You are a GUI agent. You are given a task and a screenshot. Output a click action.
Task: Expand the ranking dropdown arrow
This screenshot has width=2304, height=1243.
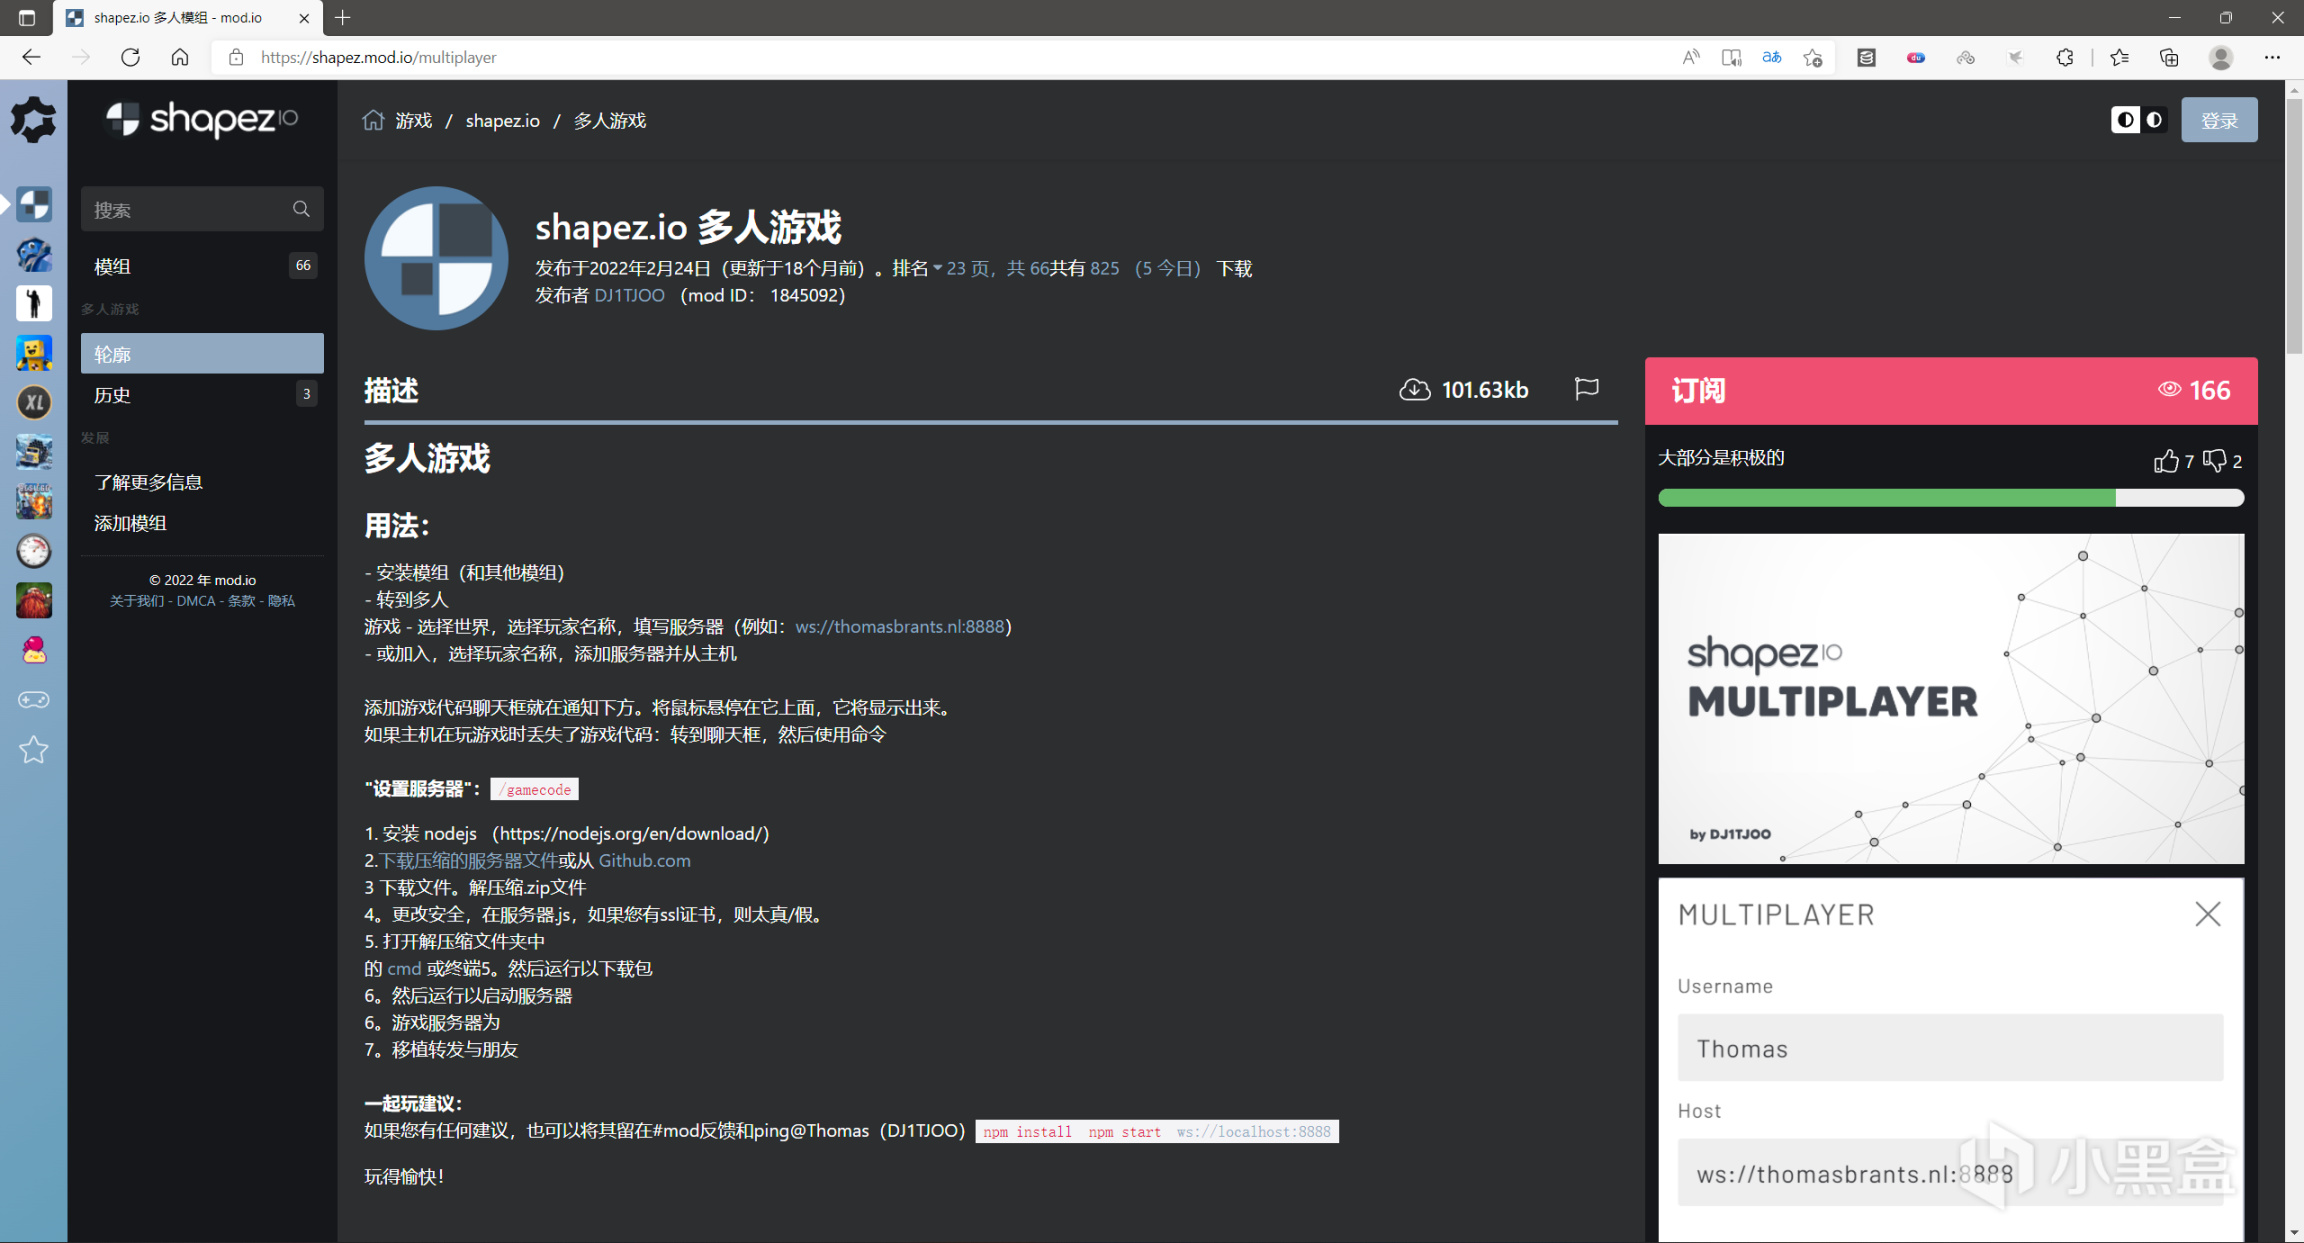click(937, 268)
